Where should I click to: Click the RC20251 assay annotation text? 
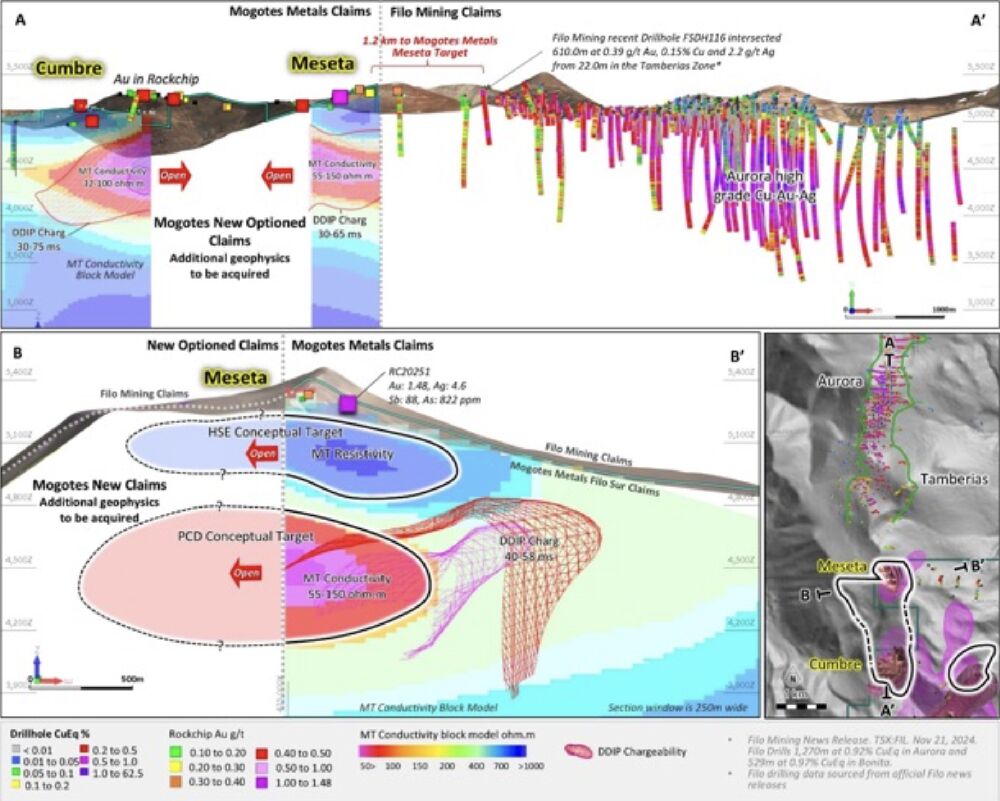pyautogui.click(x=434, y=386)
